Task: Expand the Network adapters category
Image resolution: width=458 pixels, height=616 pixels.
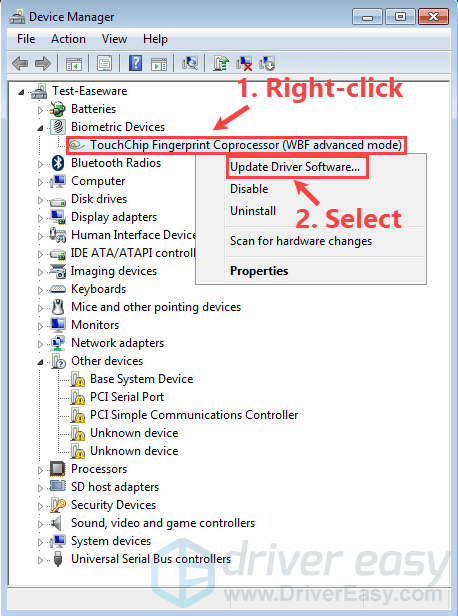Action: tap(40, 344)
